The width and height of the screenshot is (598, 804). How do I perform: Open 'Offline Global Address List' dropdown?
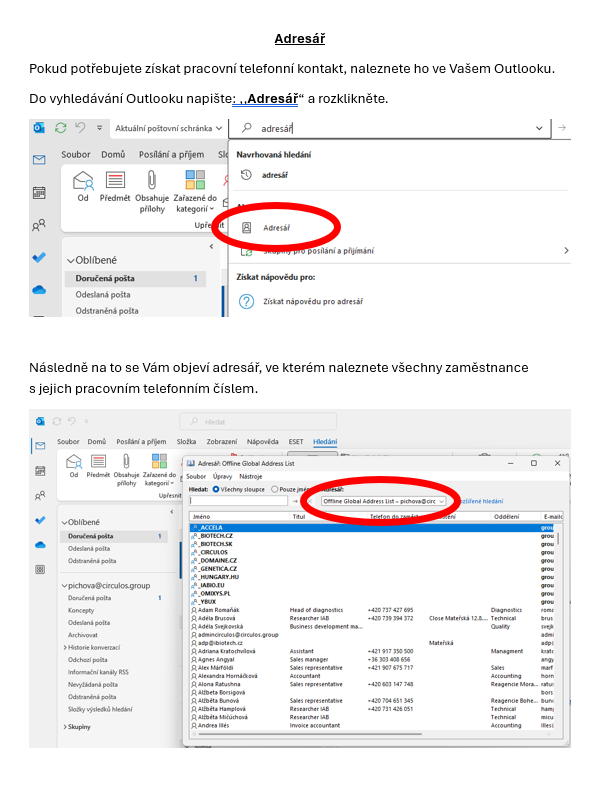(384, 501)
